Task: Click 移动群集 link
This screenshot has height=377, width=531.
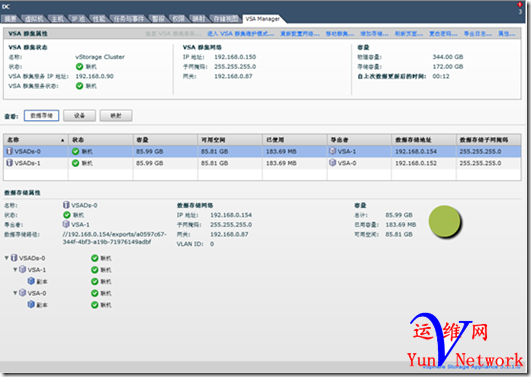Action: point(340,34)
